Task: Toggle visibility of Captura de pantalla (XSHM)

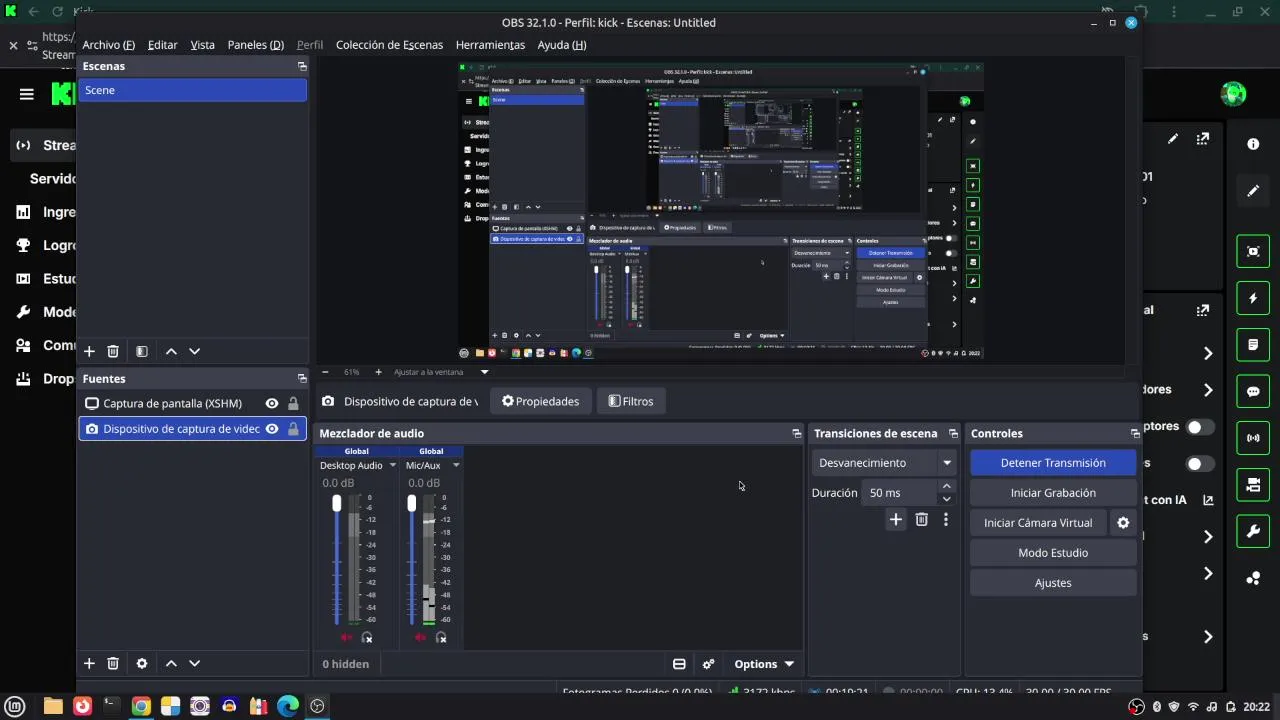Action: tap(271, 403)
